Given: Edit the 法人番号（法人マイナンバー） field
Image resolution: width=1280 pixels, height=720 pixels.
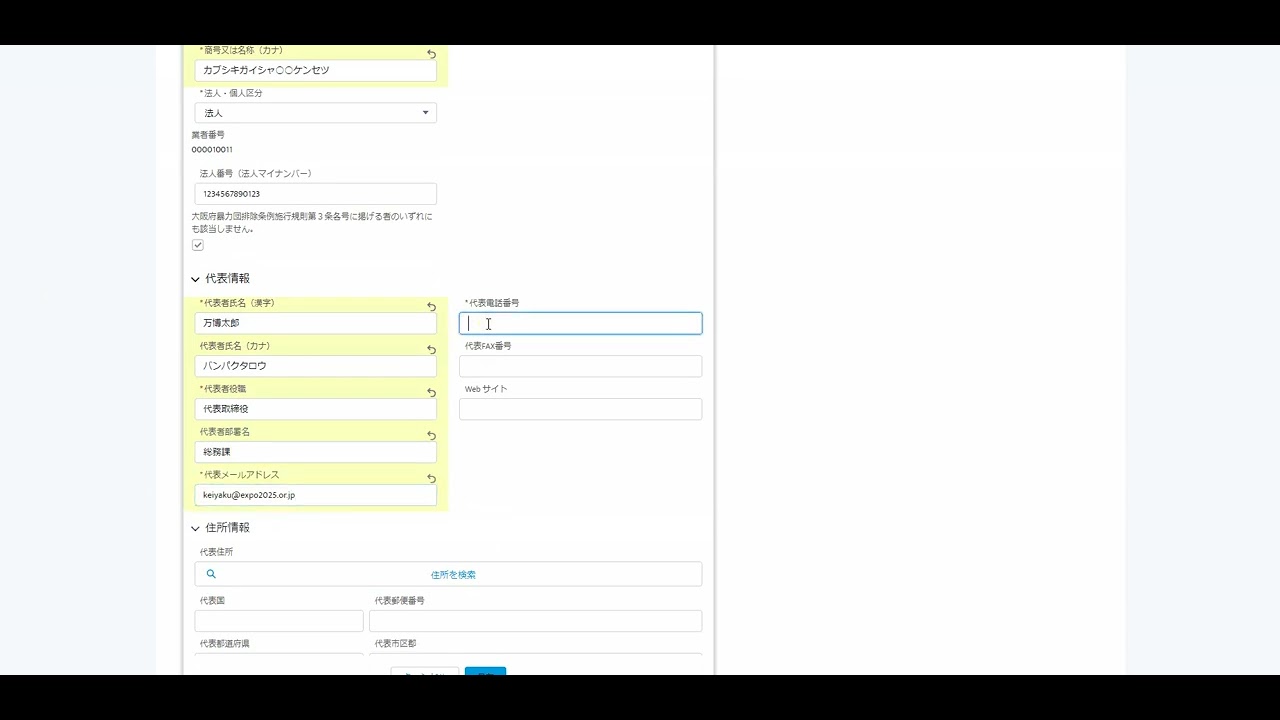Looking at the screenshot, I should [x=316, y=194].
